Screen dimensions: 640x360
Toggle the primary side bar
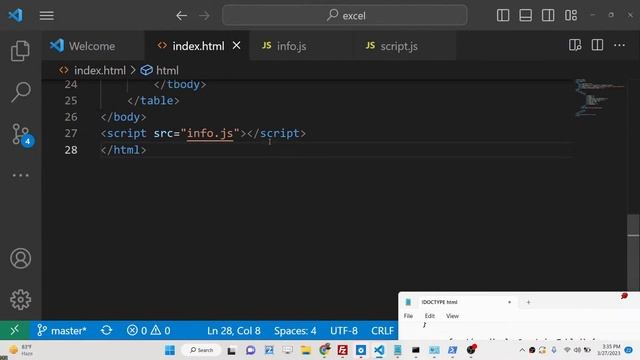[x=503, y=16]
